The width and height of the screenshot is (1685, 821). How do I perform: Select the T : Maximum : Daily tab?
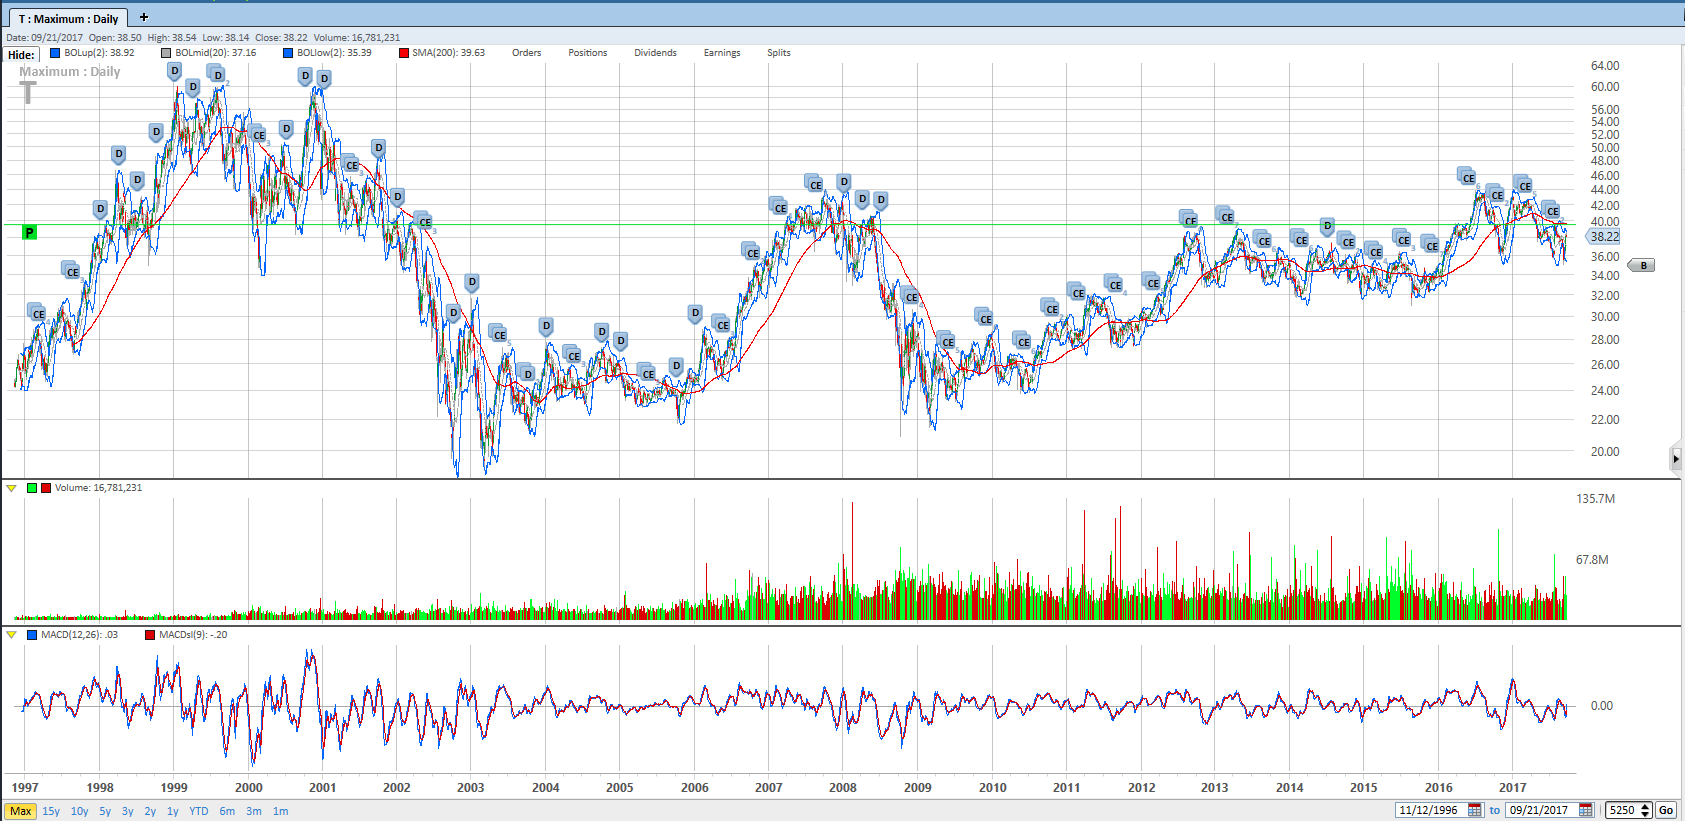pos(68,18)
